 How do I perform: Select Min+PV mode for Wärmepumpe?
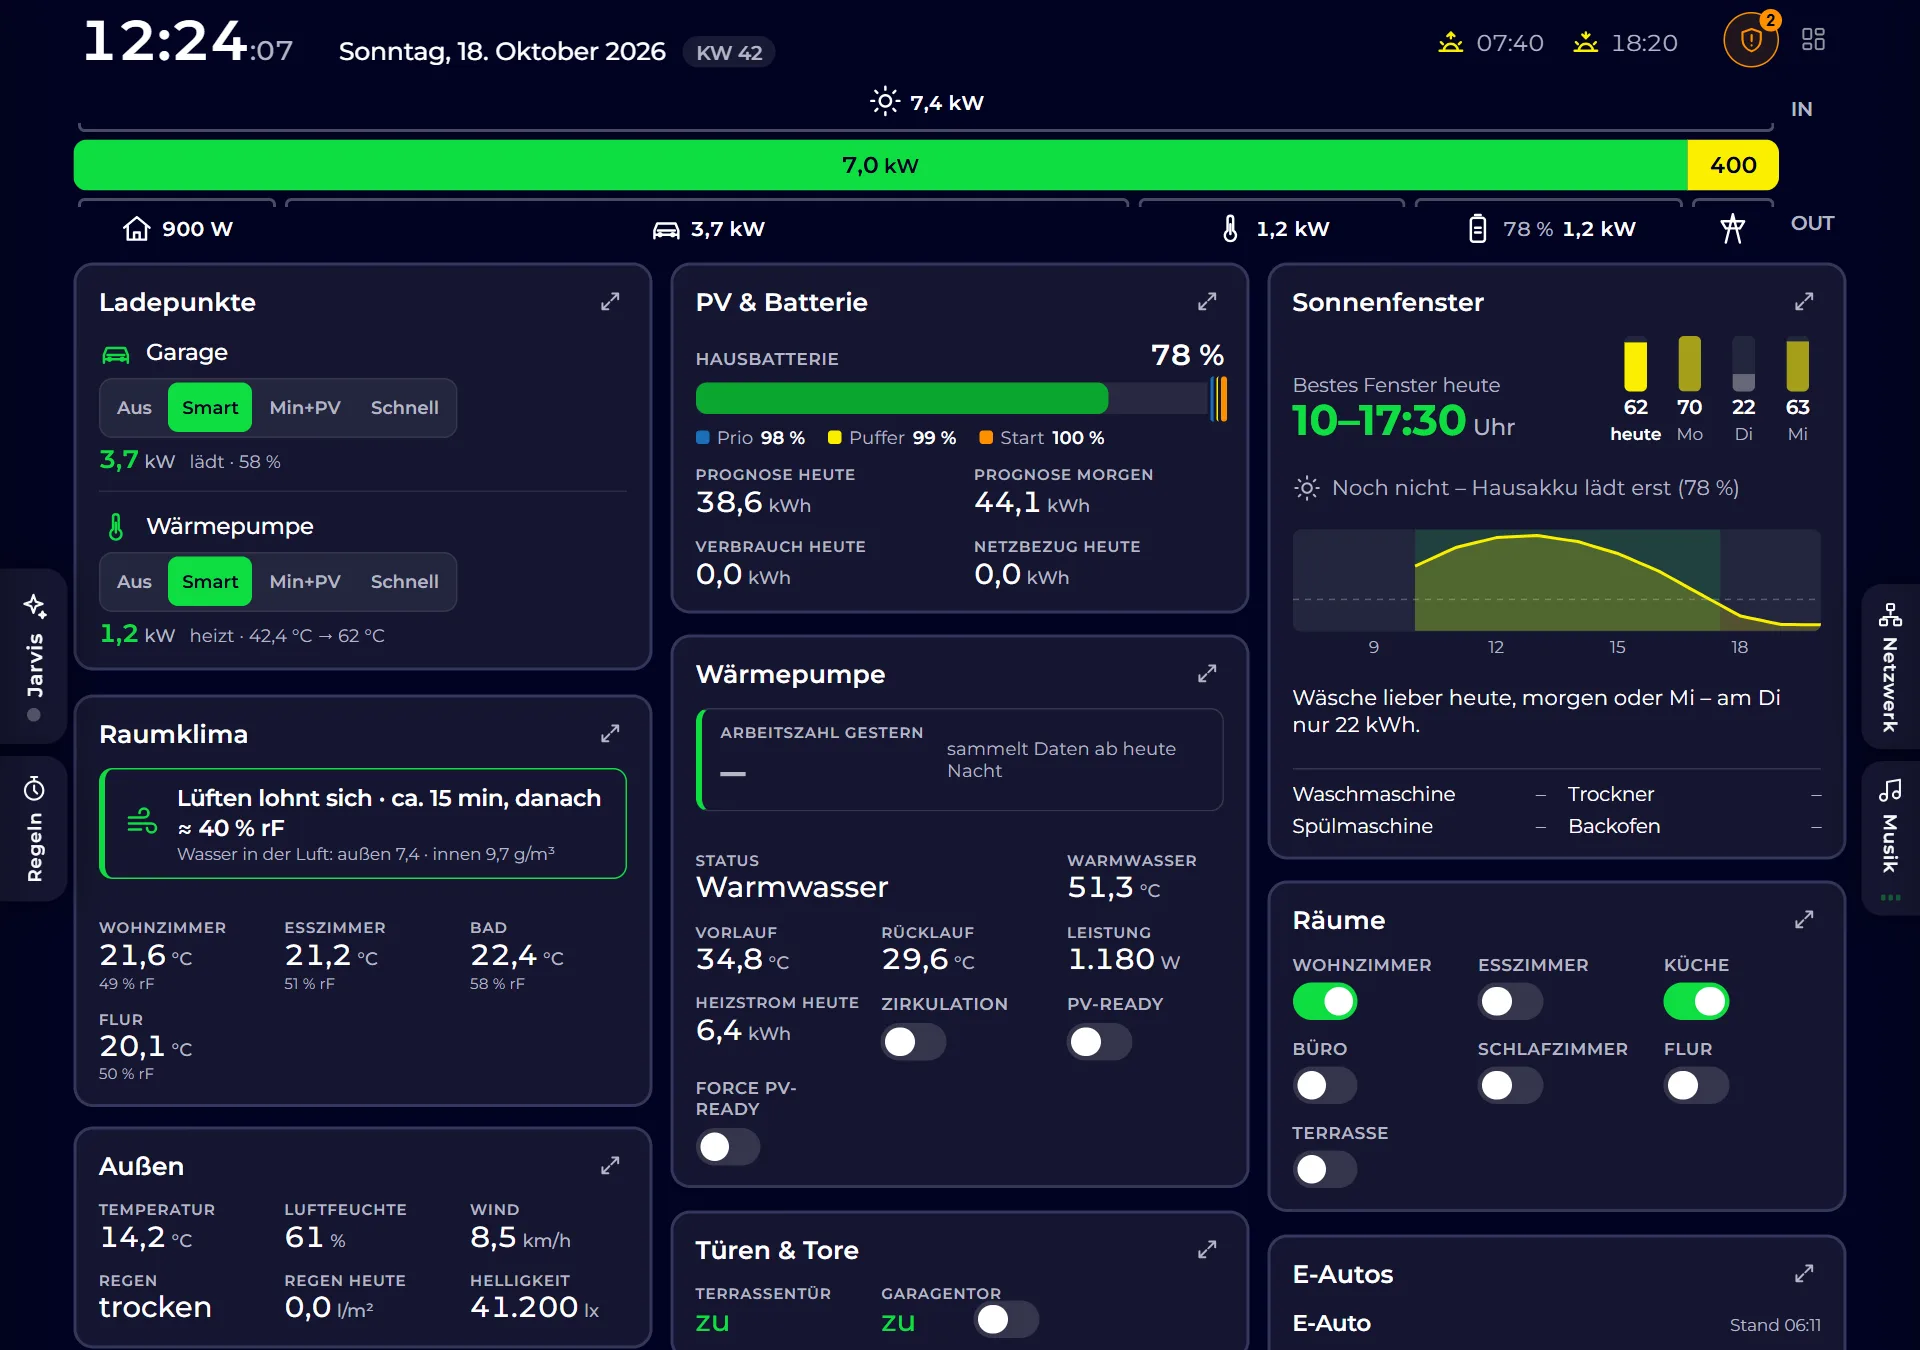305,582
